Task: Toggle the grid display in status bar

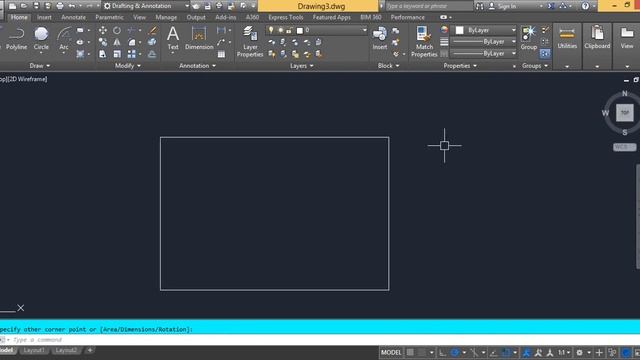Action: pyautogui.click(x=410, y=352)
